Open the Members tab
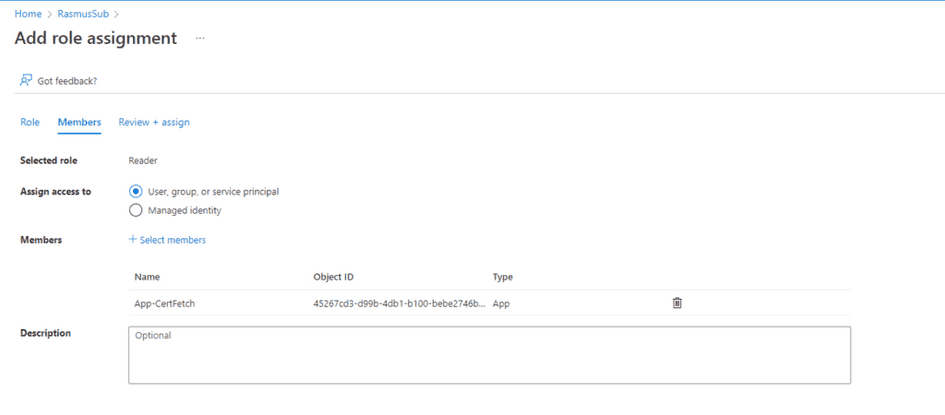 pyautogui.click(x=79, y=122)
